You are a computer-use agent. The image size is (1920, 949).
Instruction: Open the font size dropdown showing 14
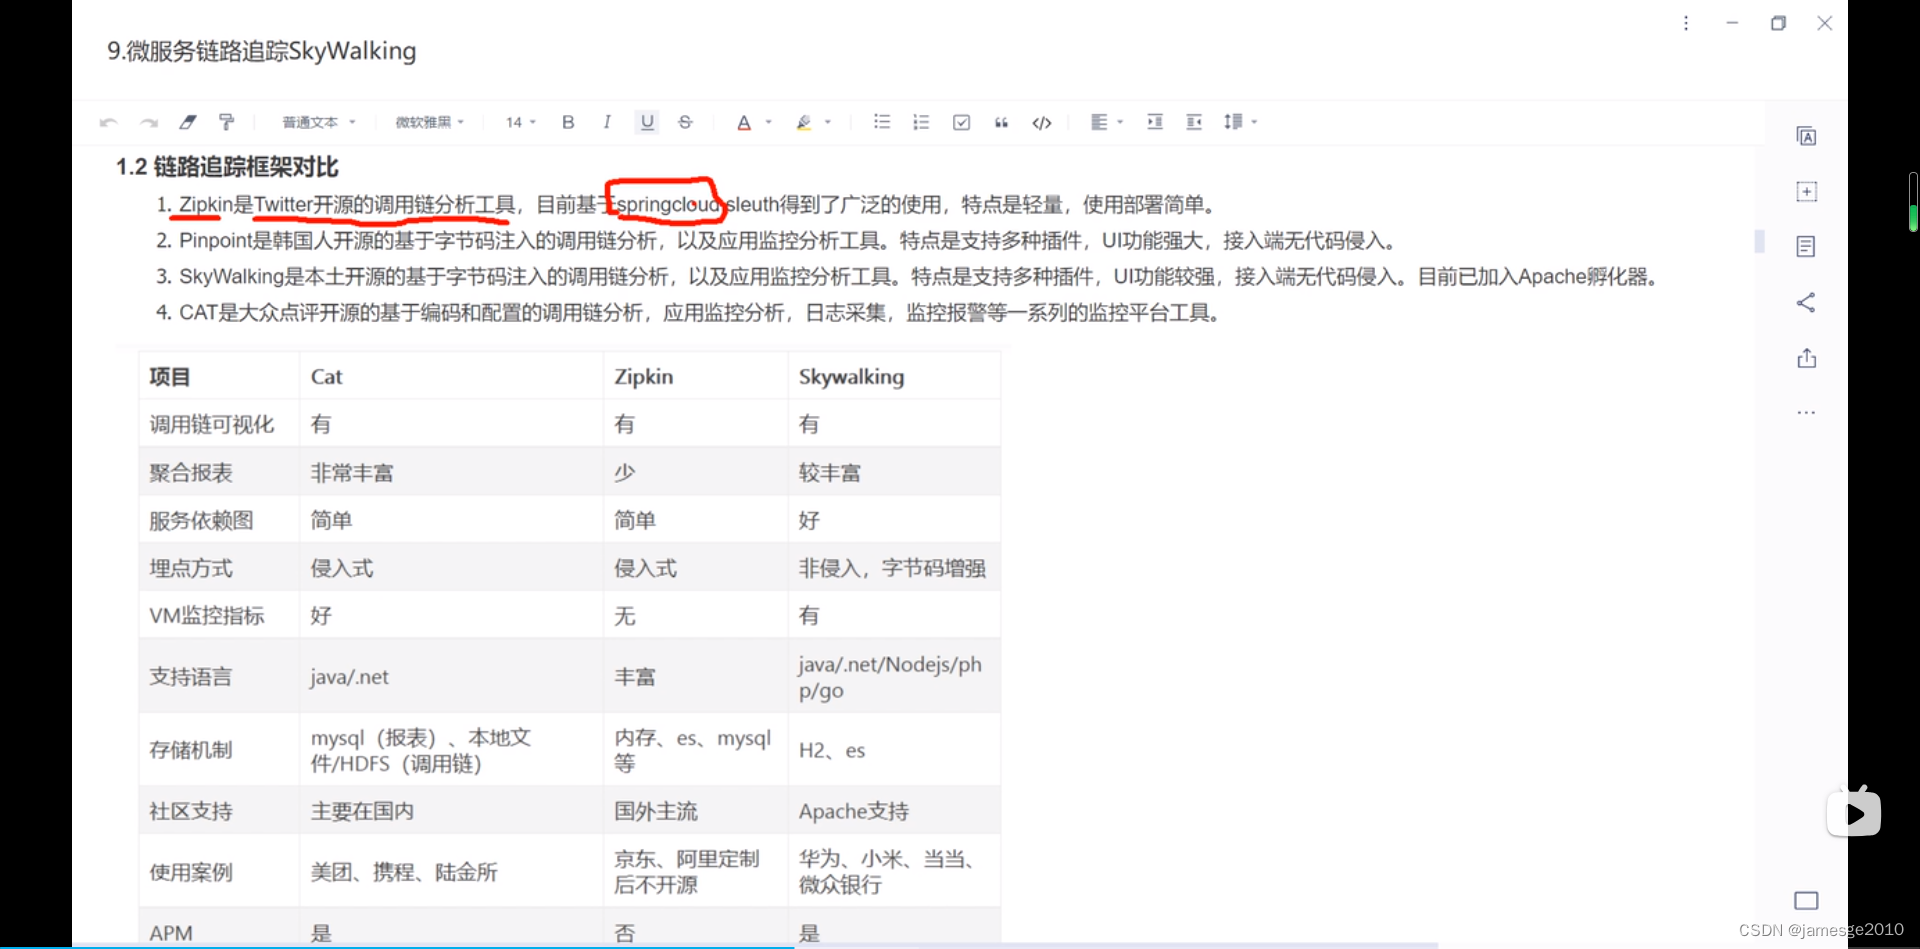521,122
